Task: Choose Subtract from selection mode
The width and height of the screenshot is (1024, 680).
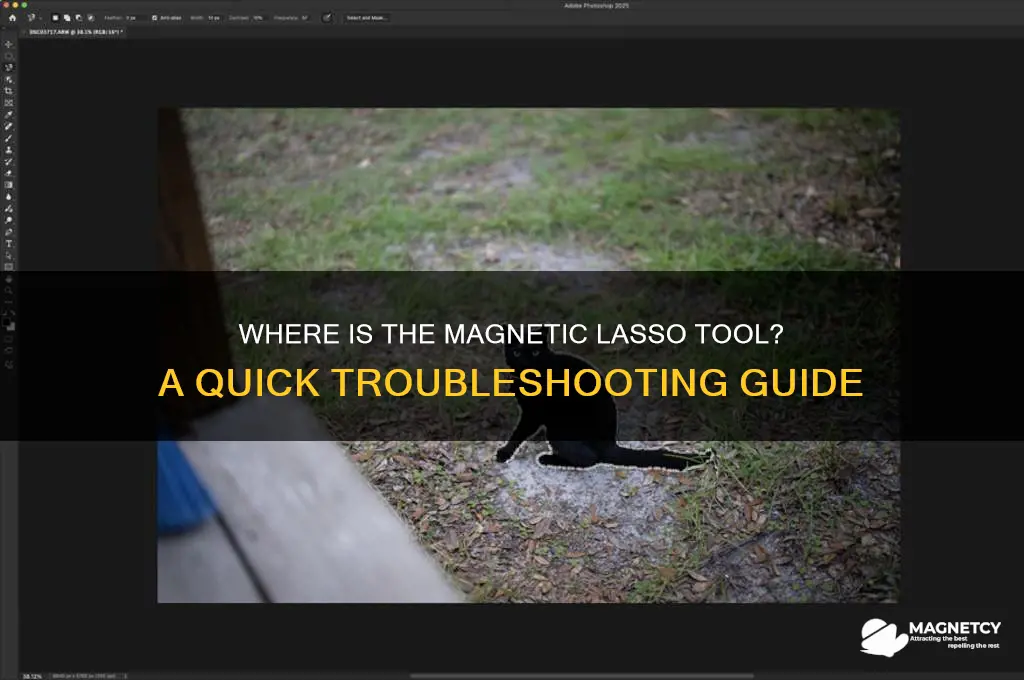Action: pyautogui.click(x=78, y=18)
